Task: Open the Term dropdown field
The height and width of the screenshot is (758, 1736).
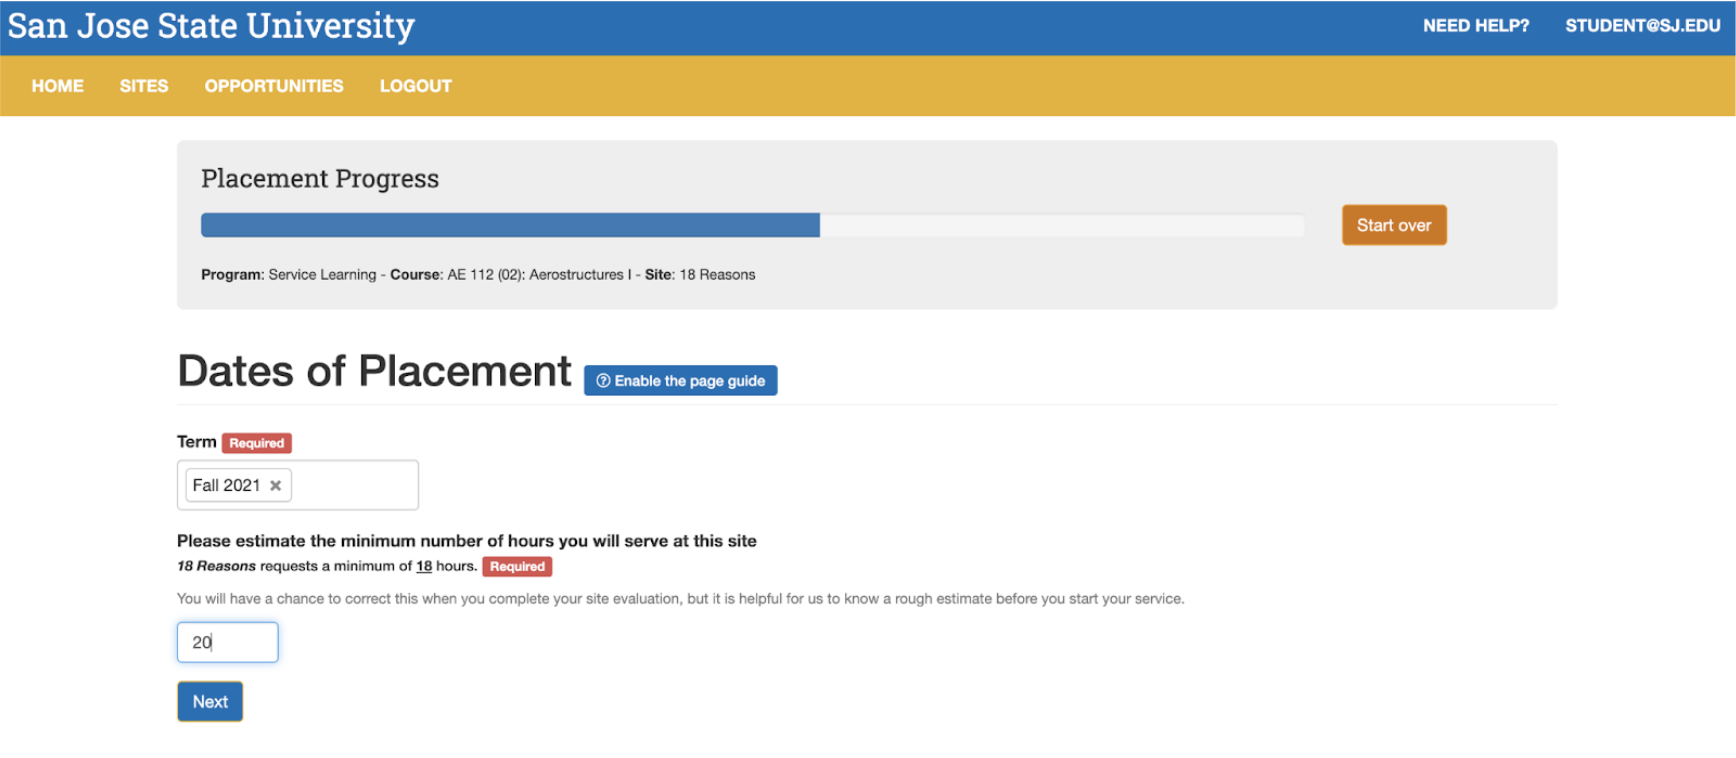Action: [x=355, y=486]
